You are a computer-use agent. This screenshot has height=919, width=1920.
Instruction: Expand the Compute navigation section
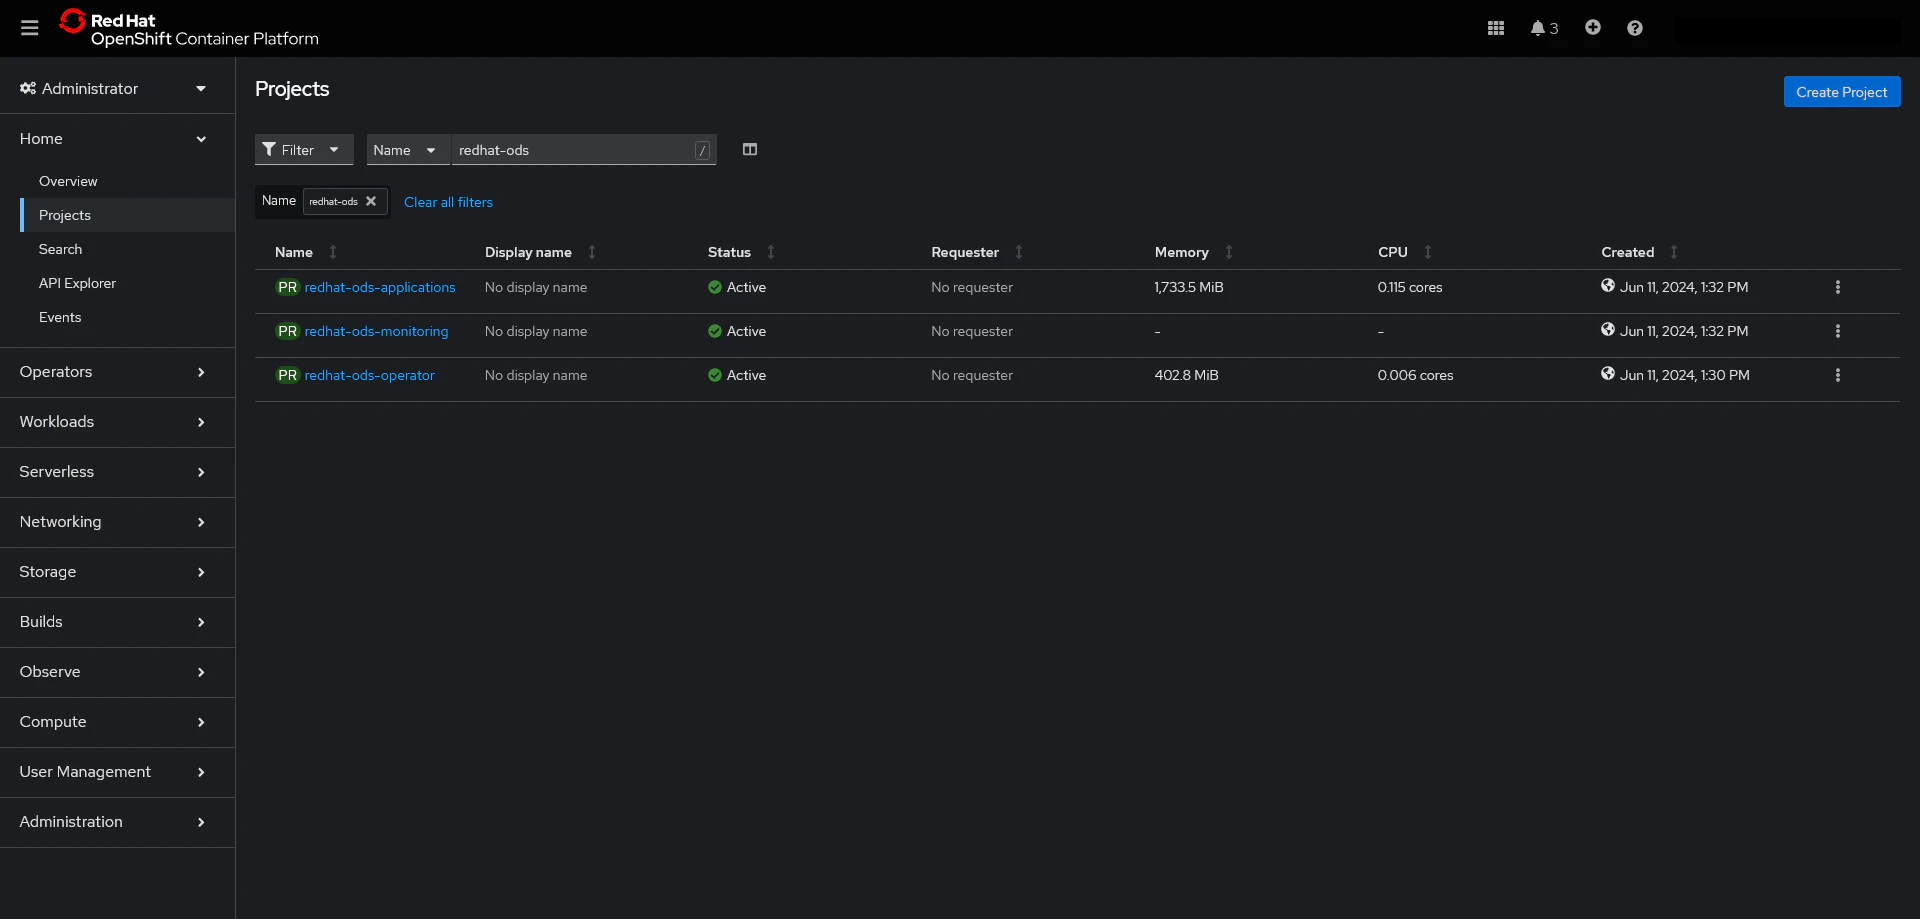117,722
